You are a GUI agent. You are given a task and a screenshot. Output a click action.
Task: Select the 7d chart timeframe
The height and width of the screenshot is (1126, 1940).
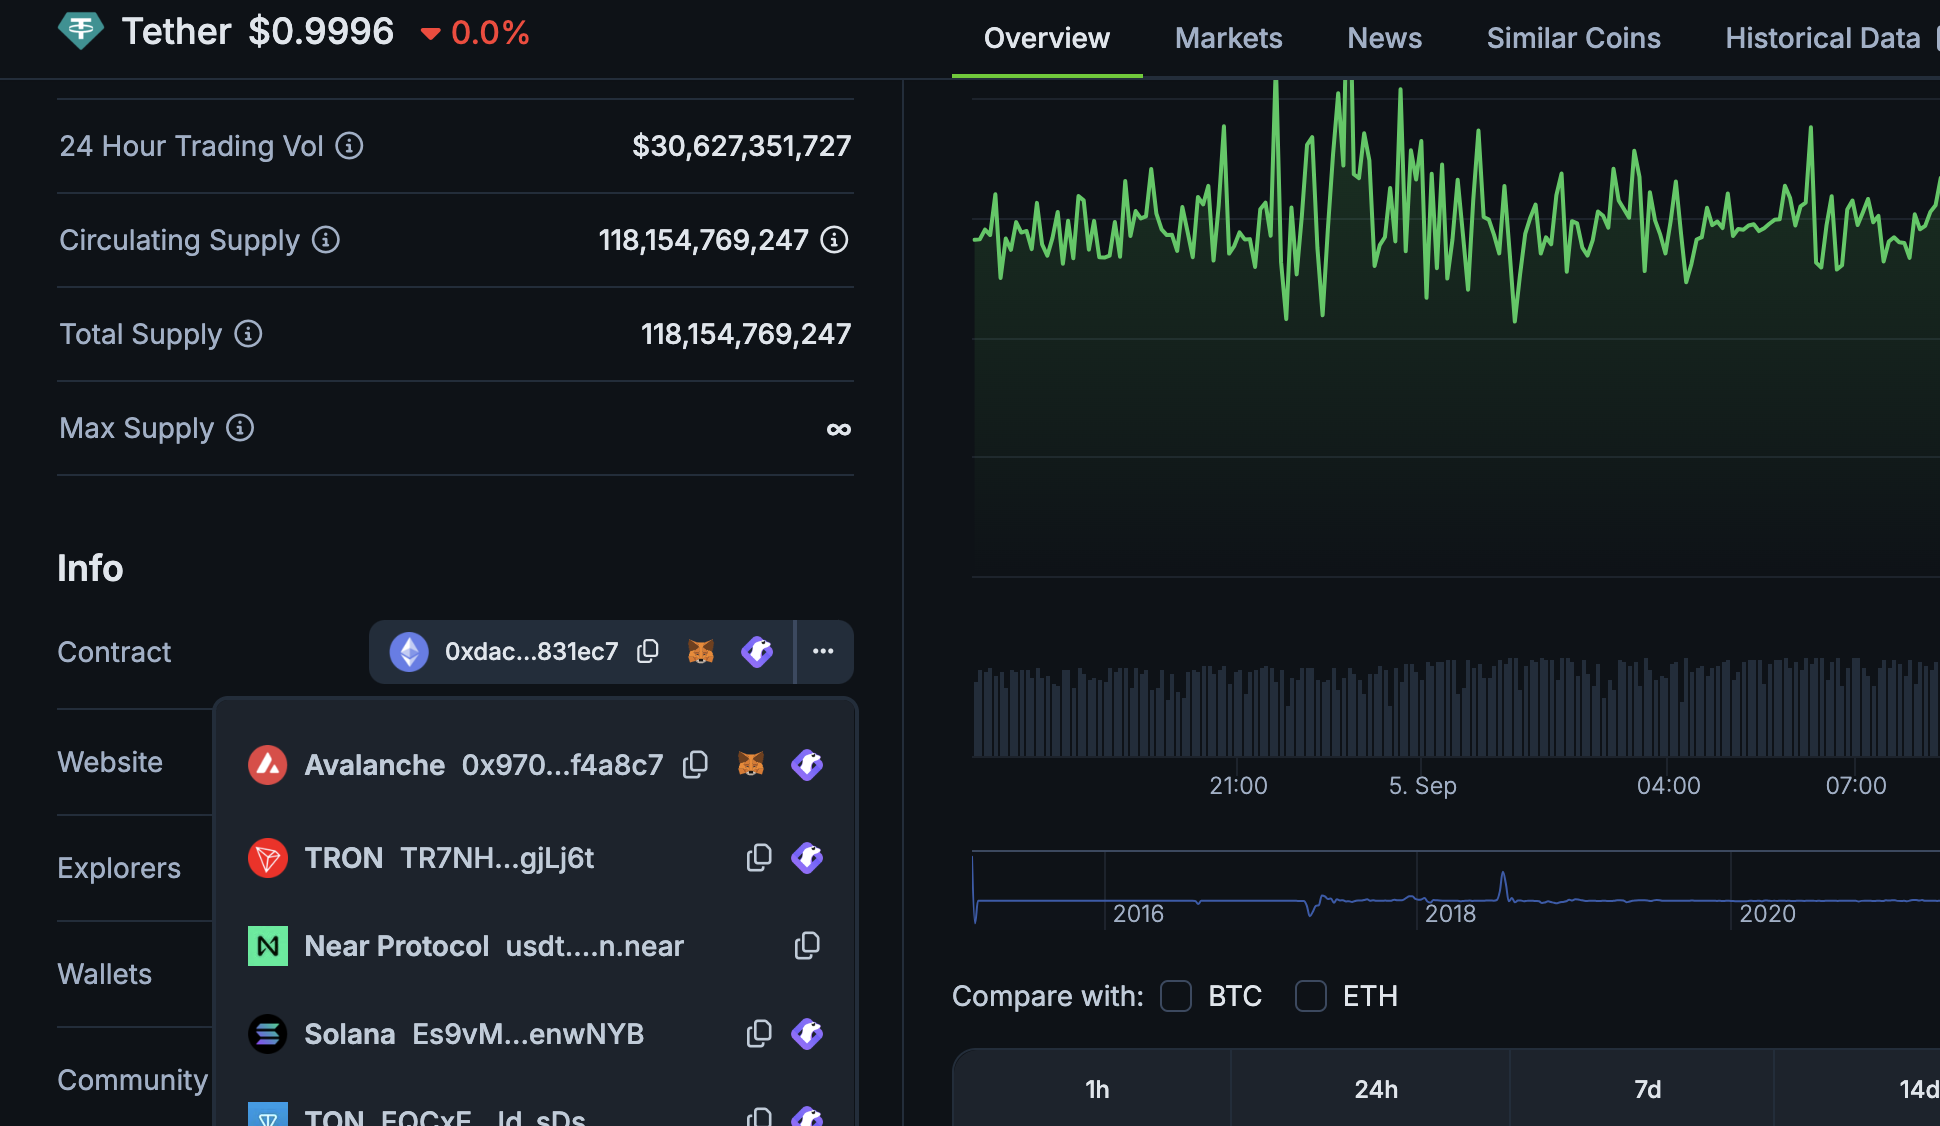tap(1649, 1089)
